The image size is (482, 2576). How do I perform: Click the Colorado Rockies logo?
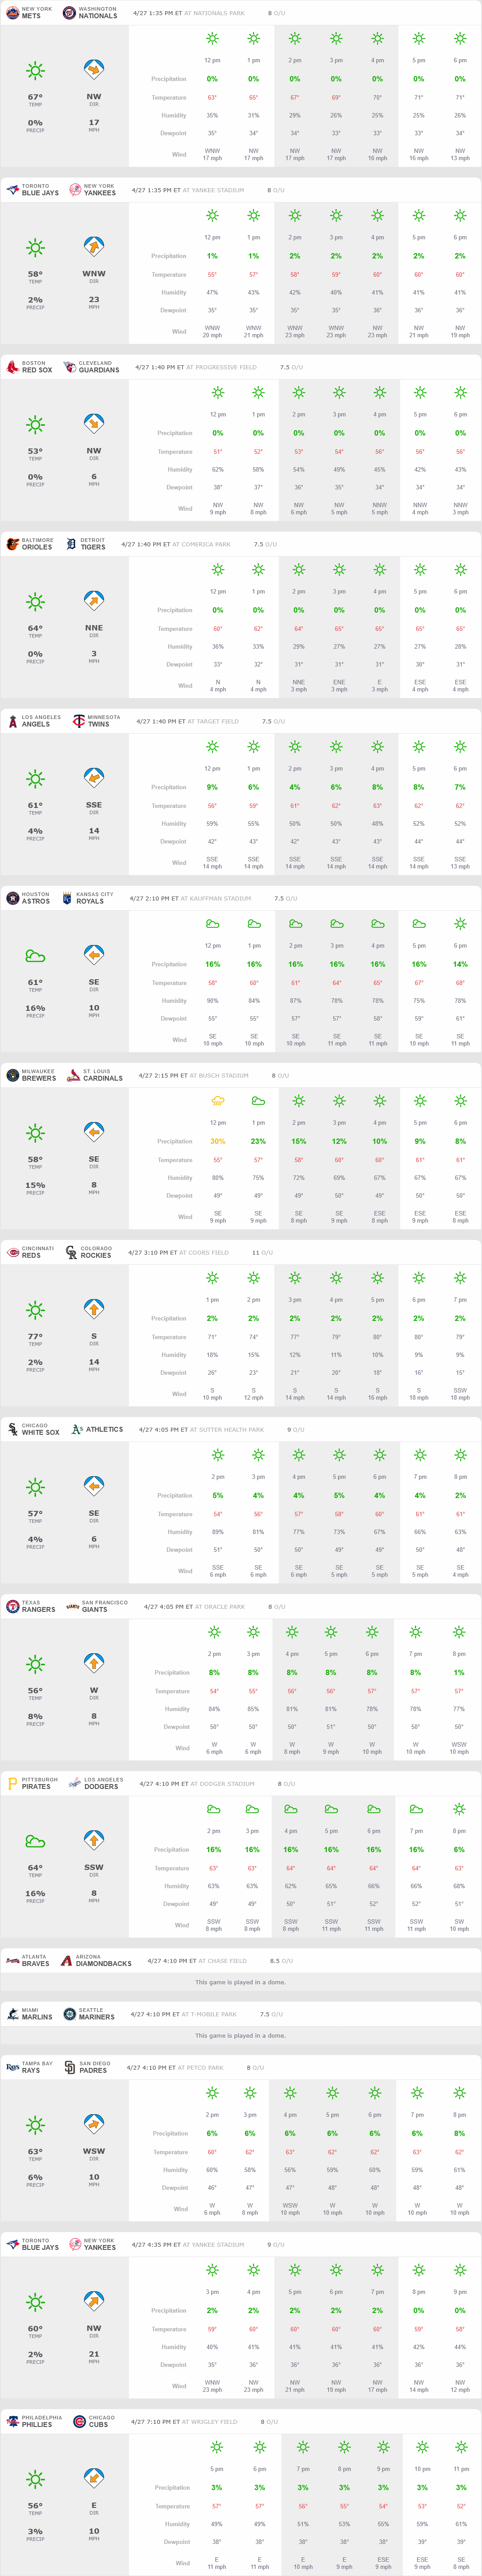point(71,1252)
